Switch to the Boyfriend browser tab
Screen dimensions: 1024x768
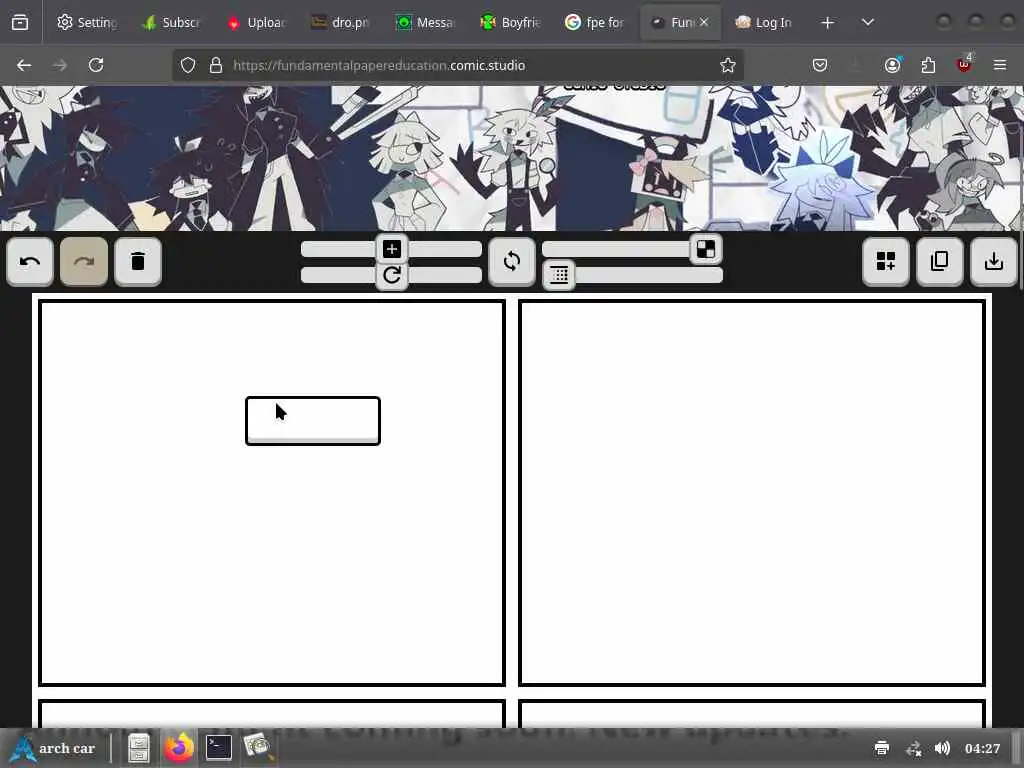point(512,22)
